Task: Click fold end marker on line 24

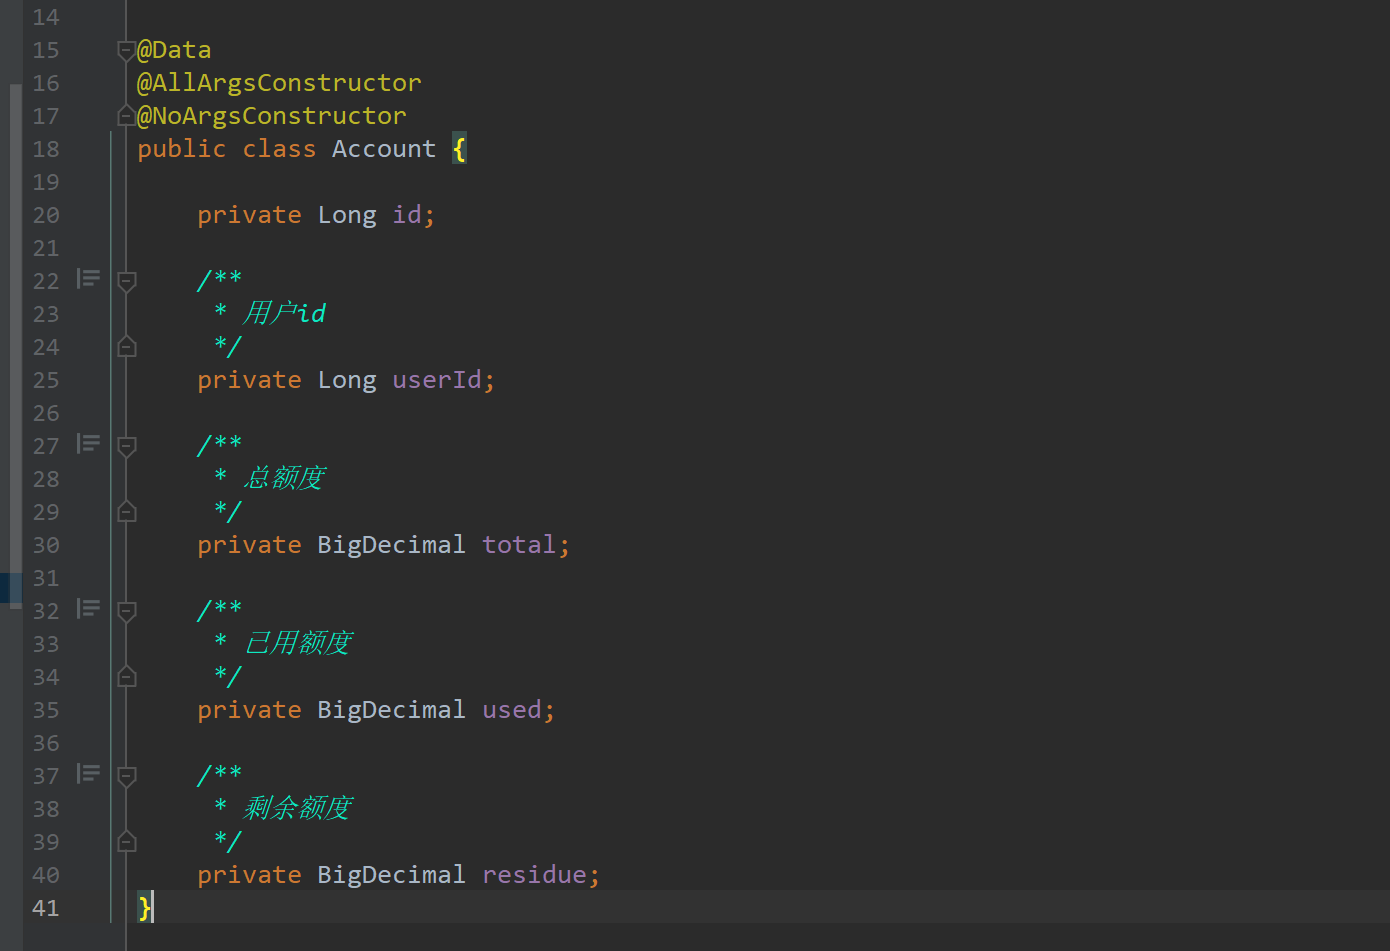Action: pyautogui.click(x=126, y=347)
